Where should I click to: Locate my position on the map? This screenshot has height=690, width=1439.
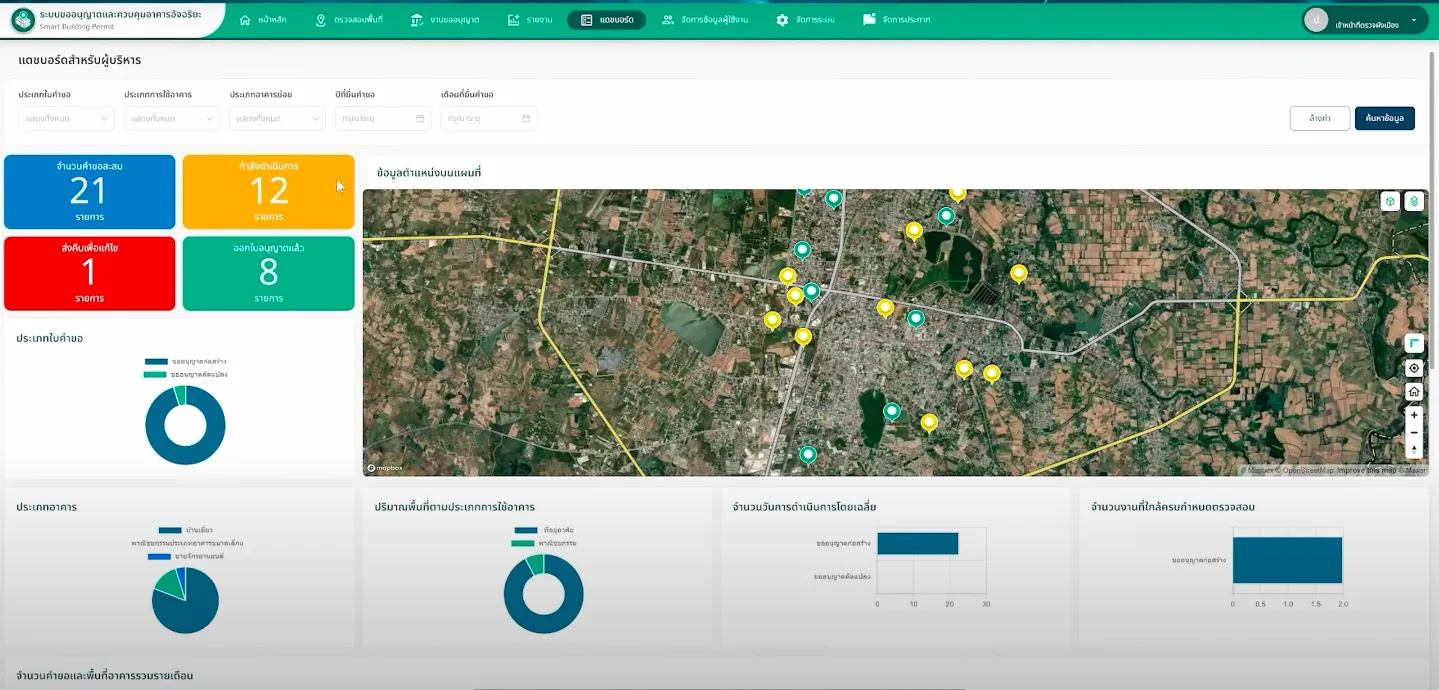(1414, 368)
